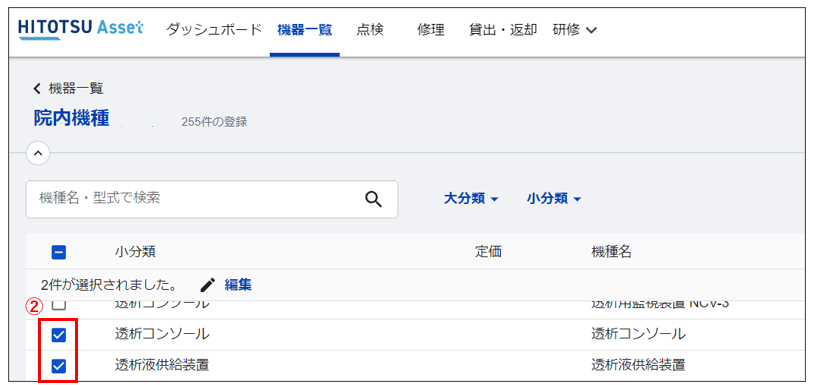Open the 修理 tab

[x=431, y=30]
